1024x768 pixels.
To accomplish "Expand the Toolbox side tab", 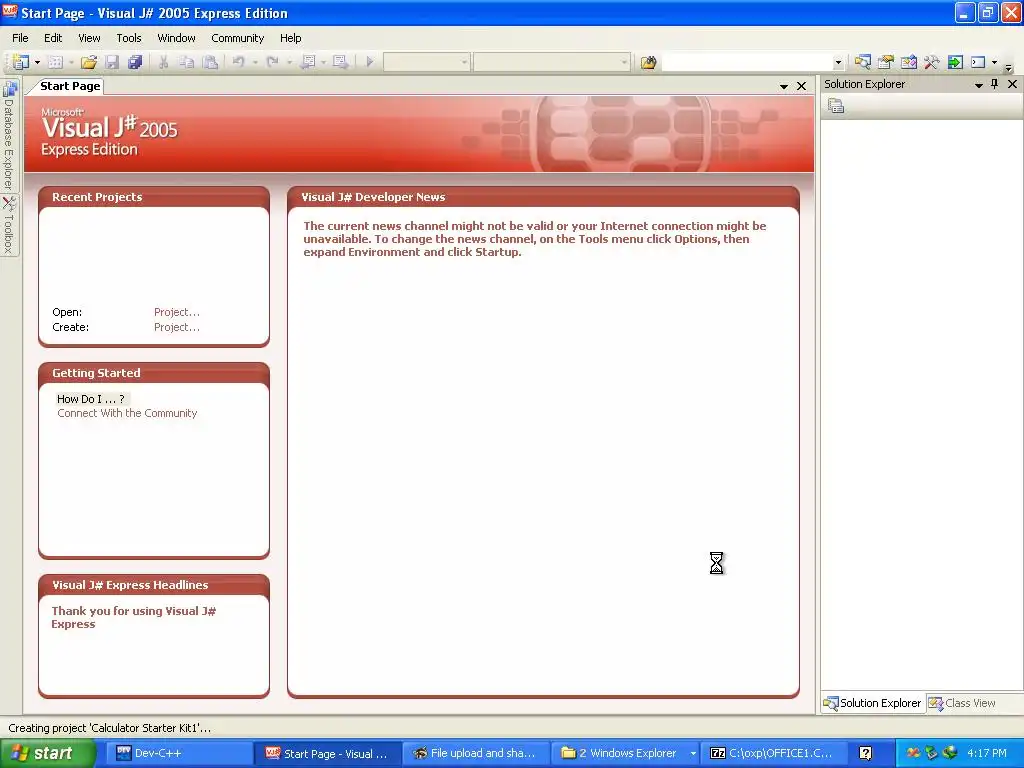I will 9,225.
